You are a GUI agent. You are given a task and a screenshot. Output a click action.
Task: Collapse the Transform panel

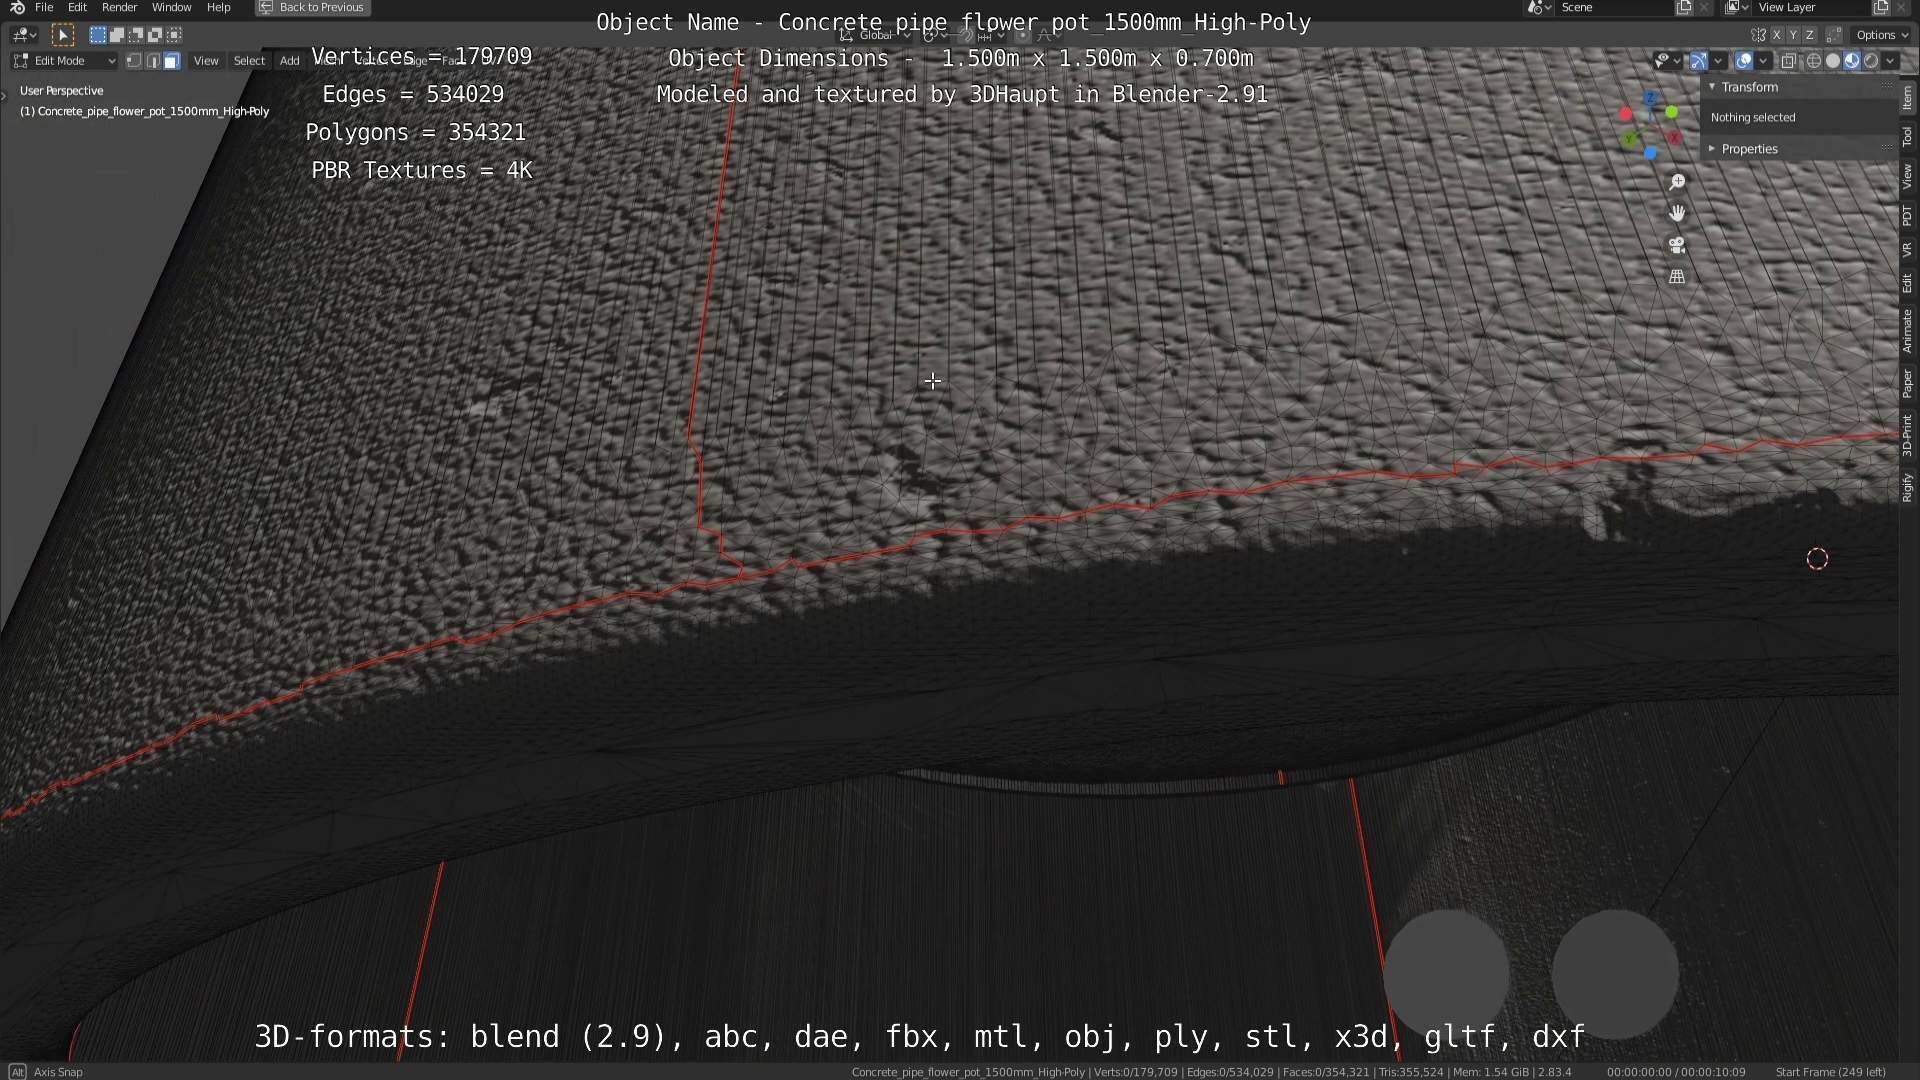(x=1749, y=87)
